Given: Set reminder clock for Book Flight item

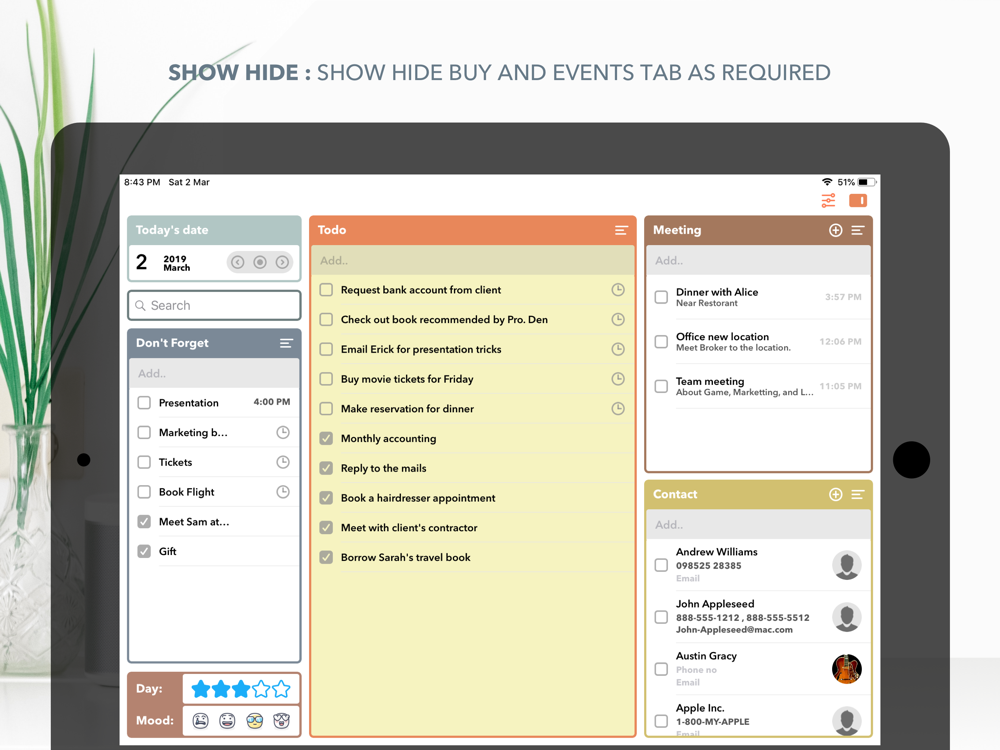Looking at the screenshot, I should tap(283, 492).
